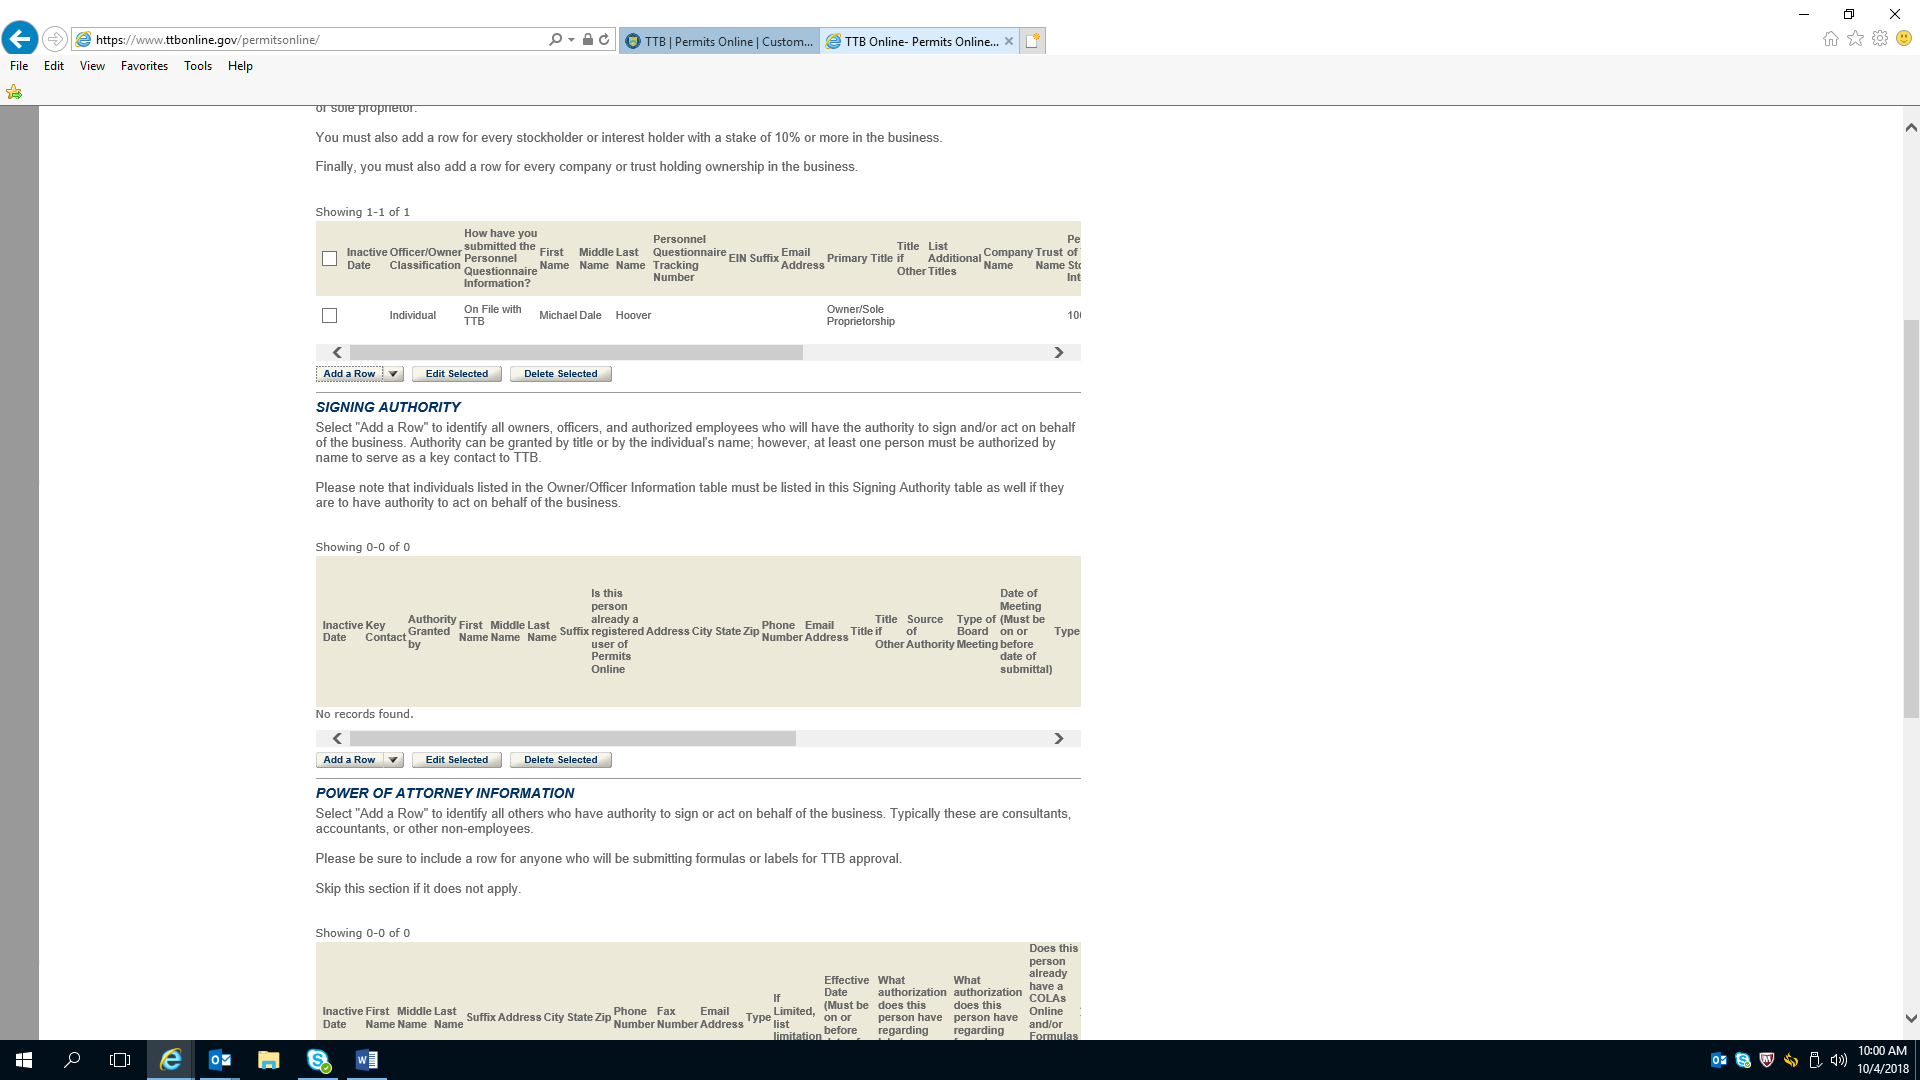Open the browser settings gear icon

[1880, 39]
